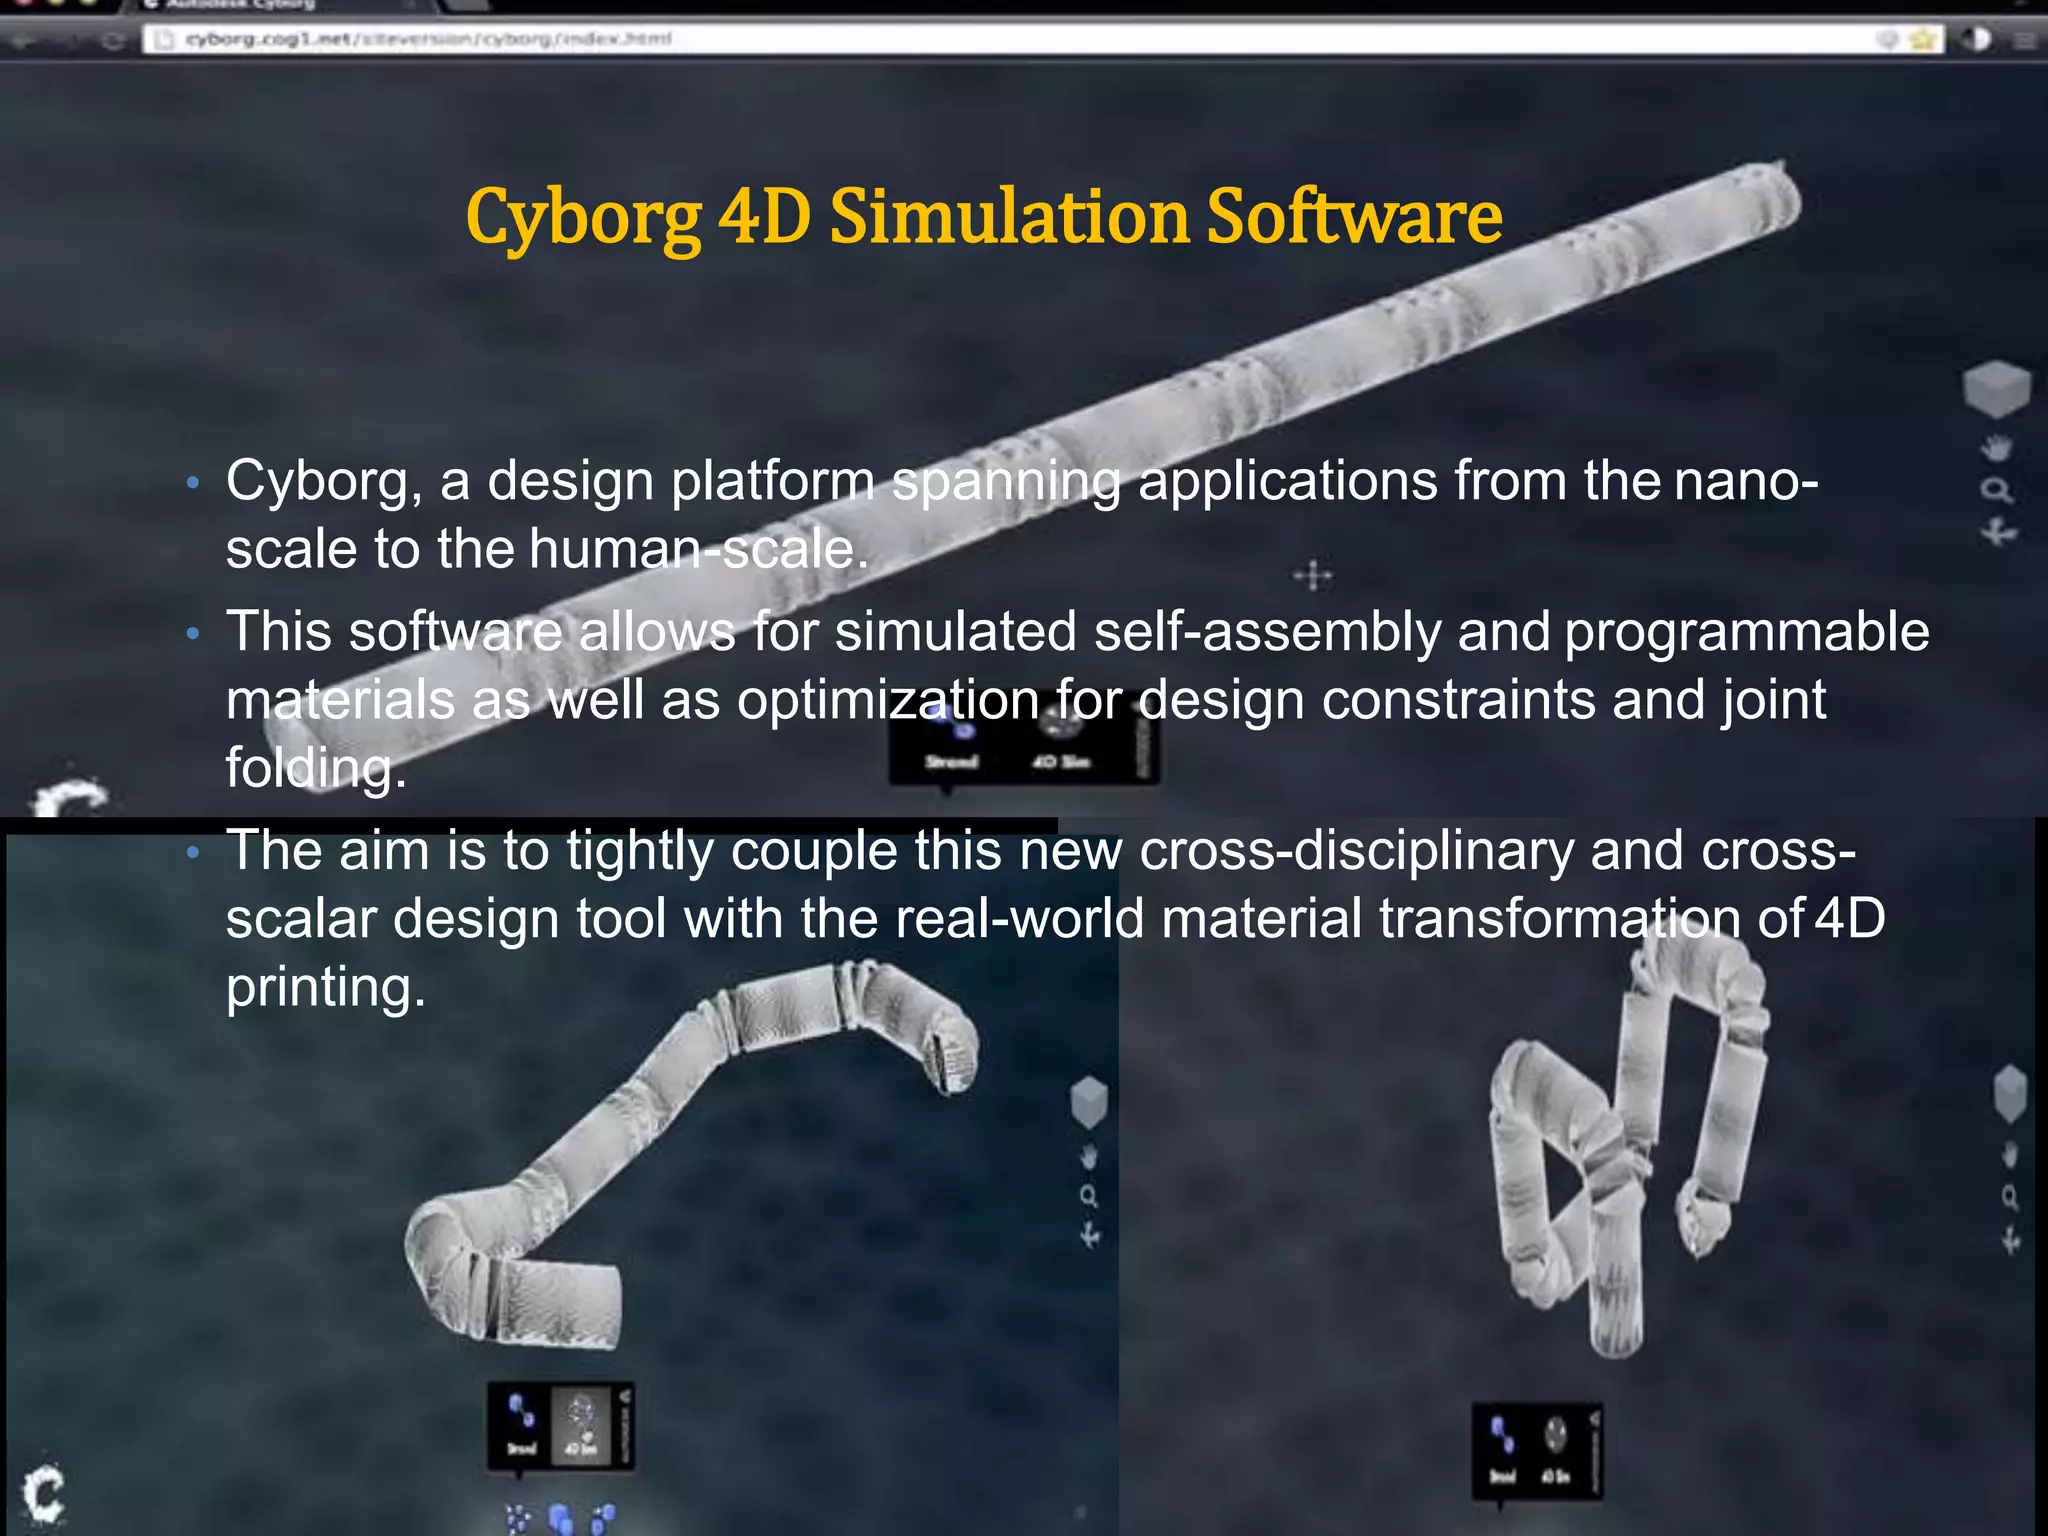The image size is (2048, 1536).
Task: Select the pan hand tool beside the straight rod
Action: [1997, 448]
